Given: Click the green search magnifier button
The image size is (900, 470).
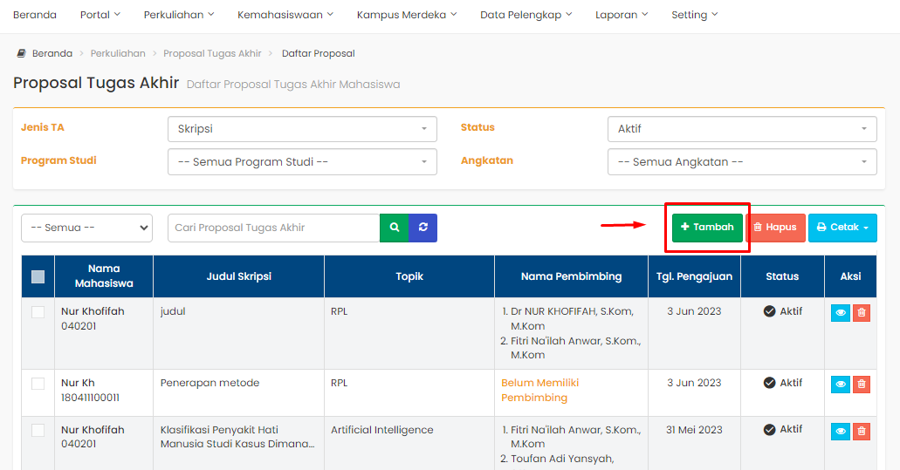Looking at the screenshot, I should click(x=394, y=228).
